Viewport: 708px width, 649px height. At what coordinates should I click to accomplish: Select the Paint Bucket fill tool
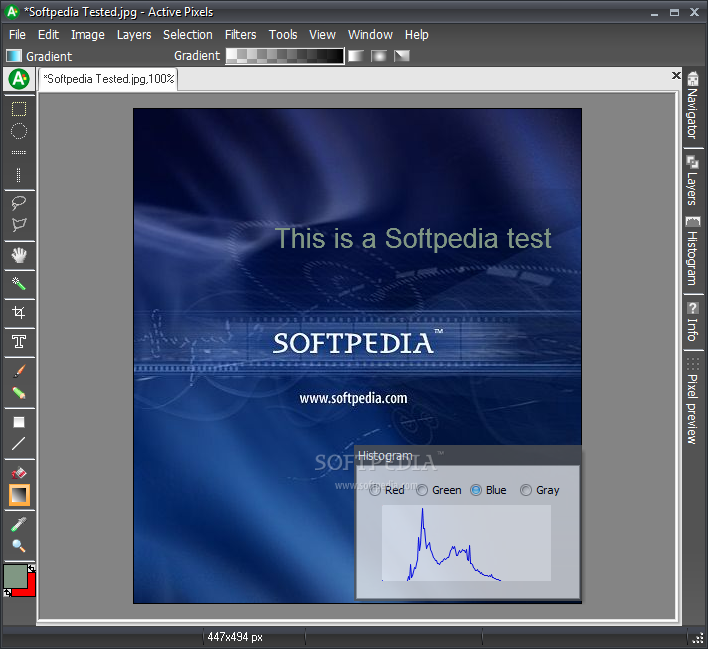coord(19,473)
